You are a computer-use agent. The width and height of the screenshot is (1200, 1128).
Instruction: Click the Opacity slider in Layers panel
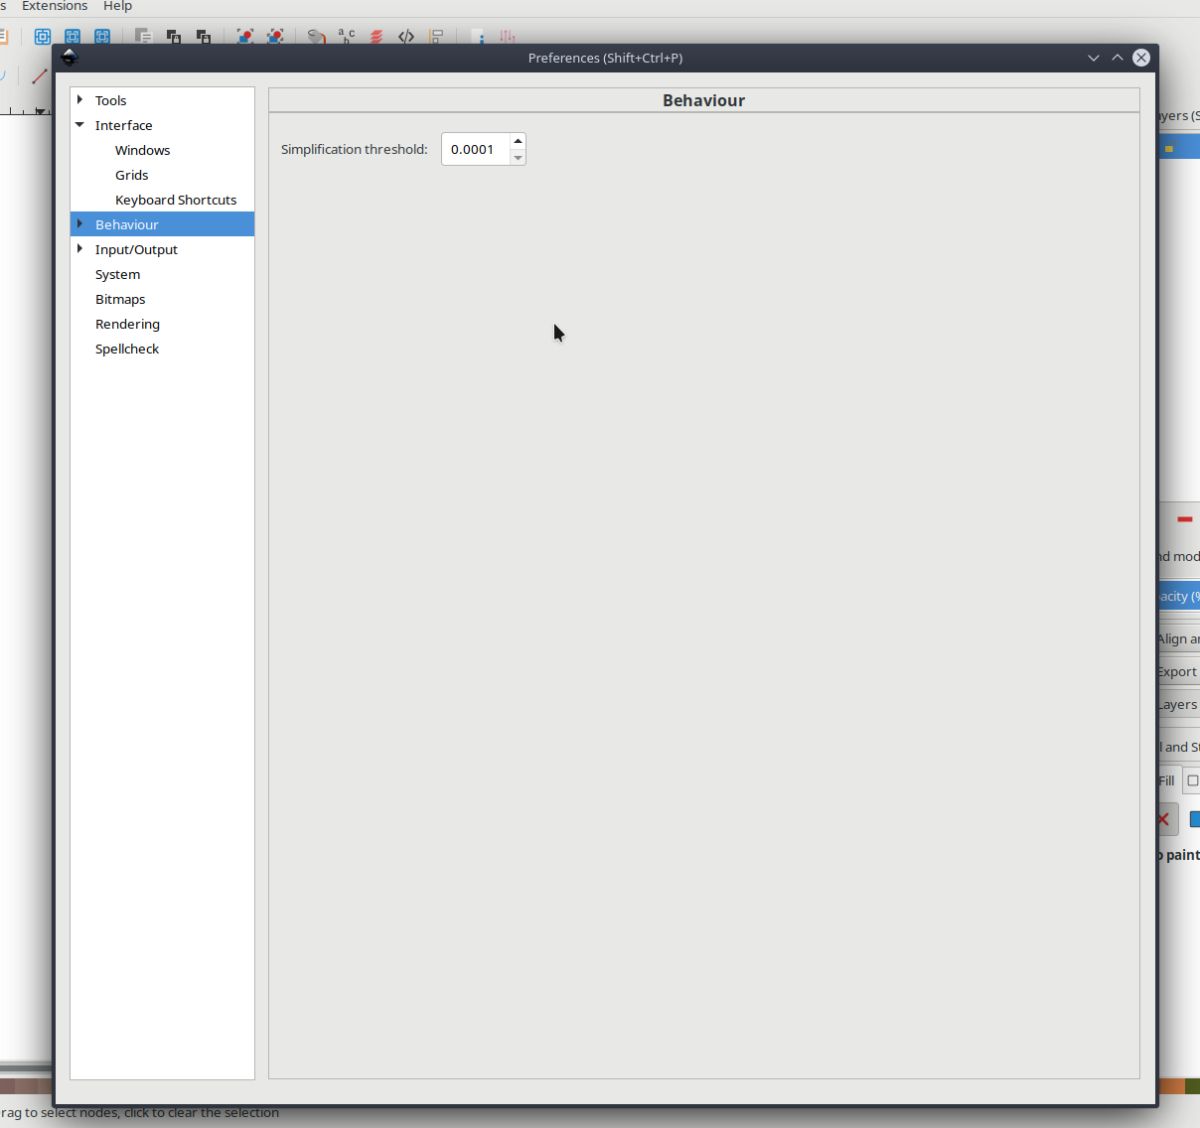tap(1179, 596)
